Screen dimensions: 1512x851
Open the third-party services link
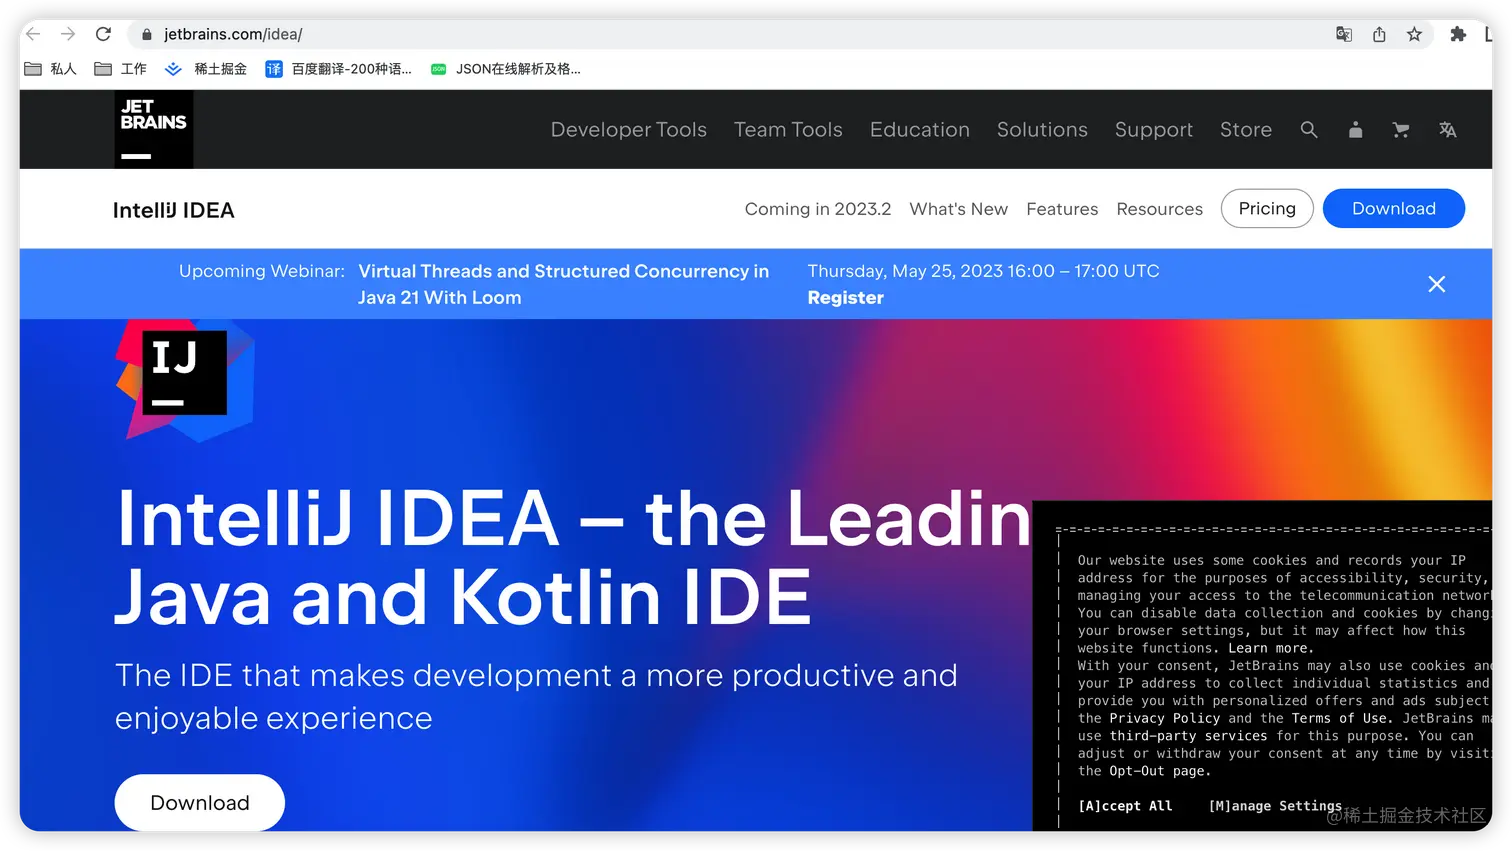click(1189, 736)
